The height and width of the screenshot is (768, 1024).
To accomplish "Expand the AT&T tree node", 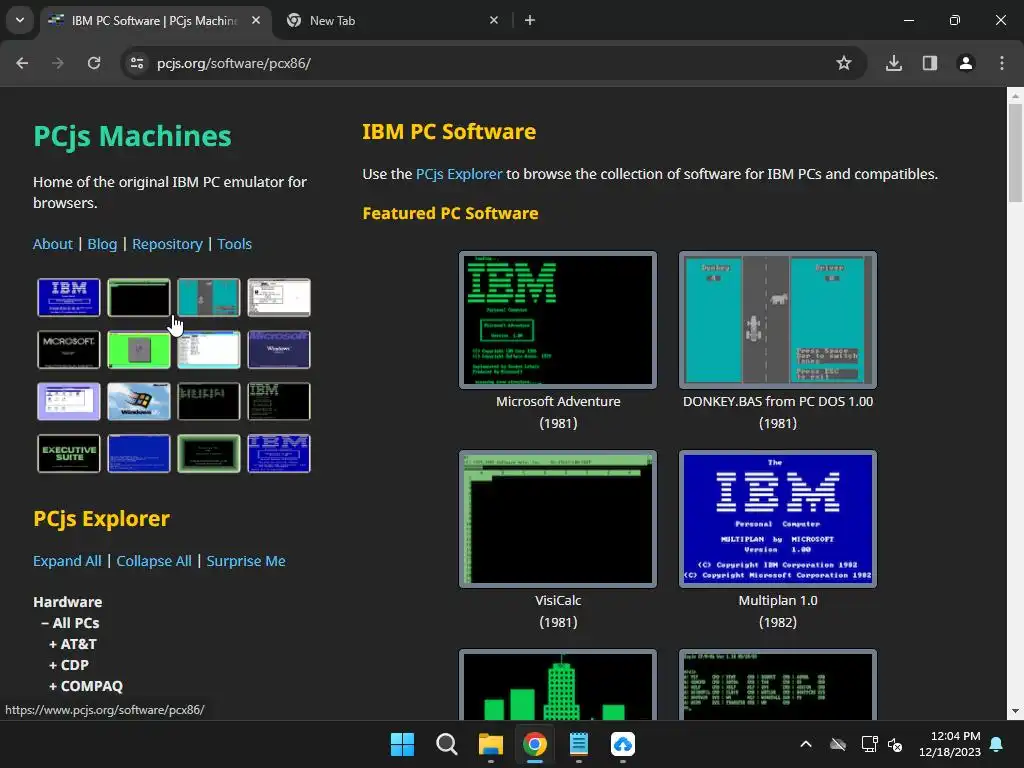I will point(72,644).
